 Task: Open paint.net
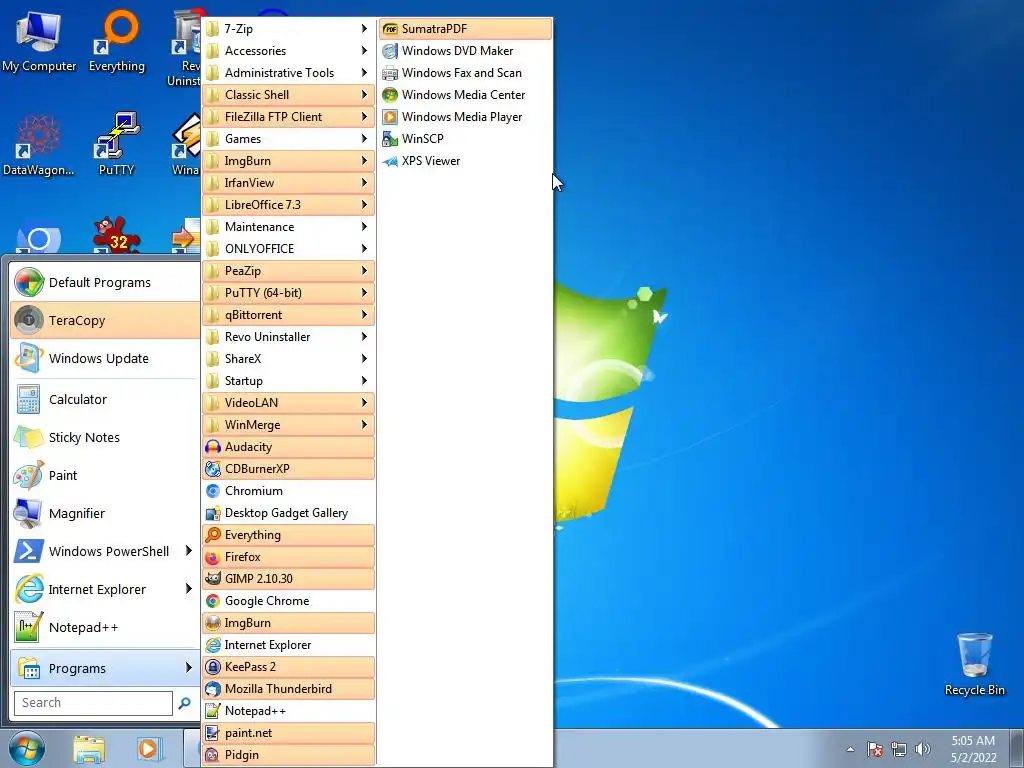(289, 733)
